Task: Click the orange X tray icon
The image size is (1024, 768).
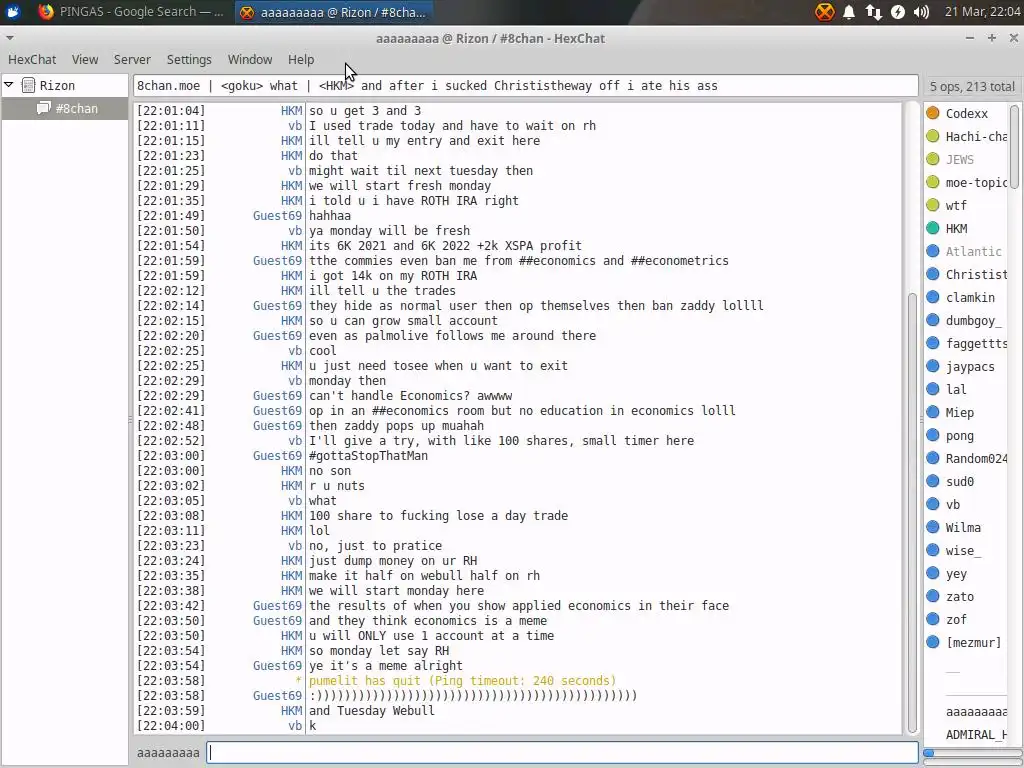Action: 825,11
